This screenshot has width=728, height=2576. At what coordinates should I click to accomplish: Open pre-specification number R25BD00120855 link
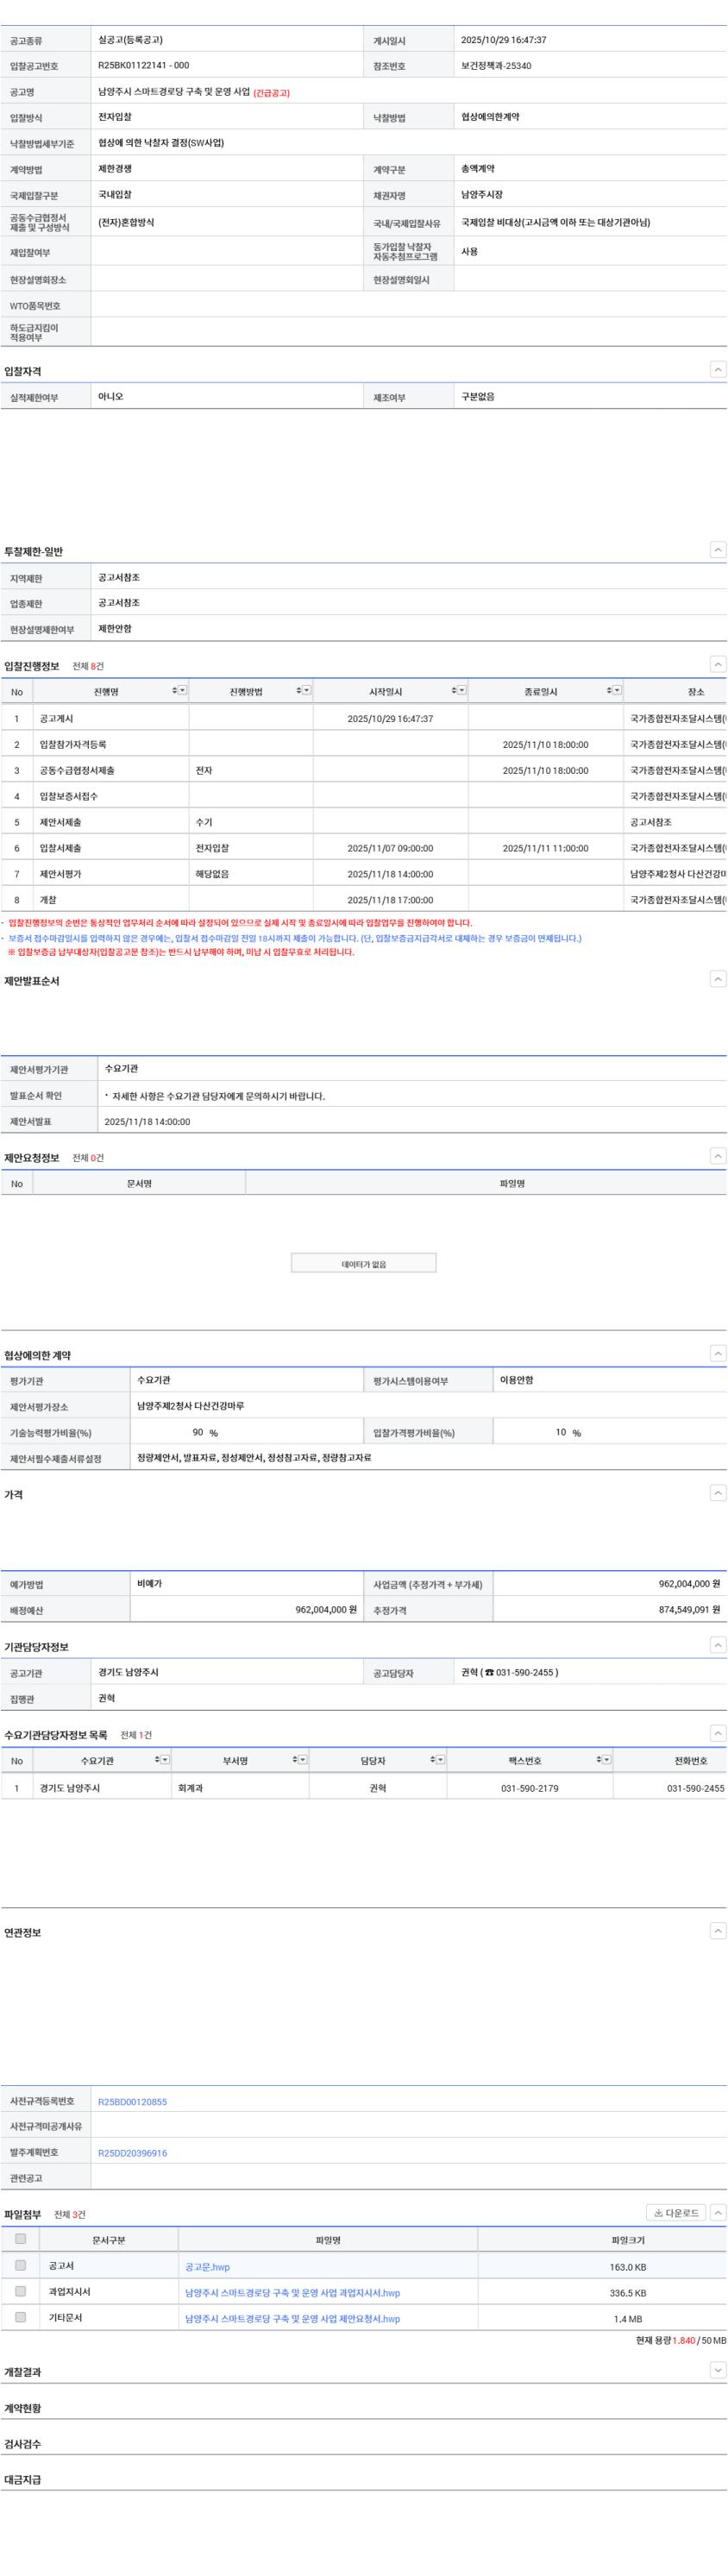(132, 2101)
